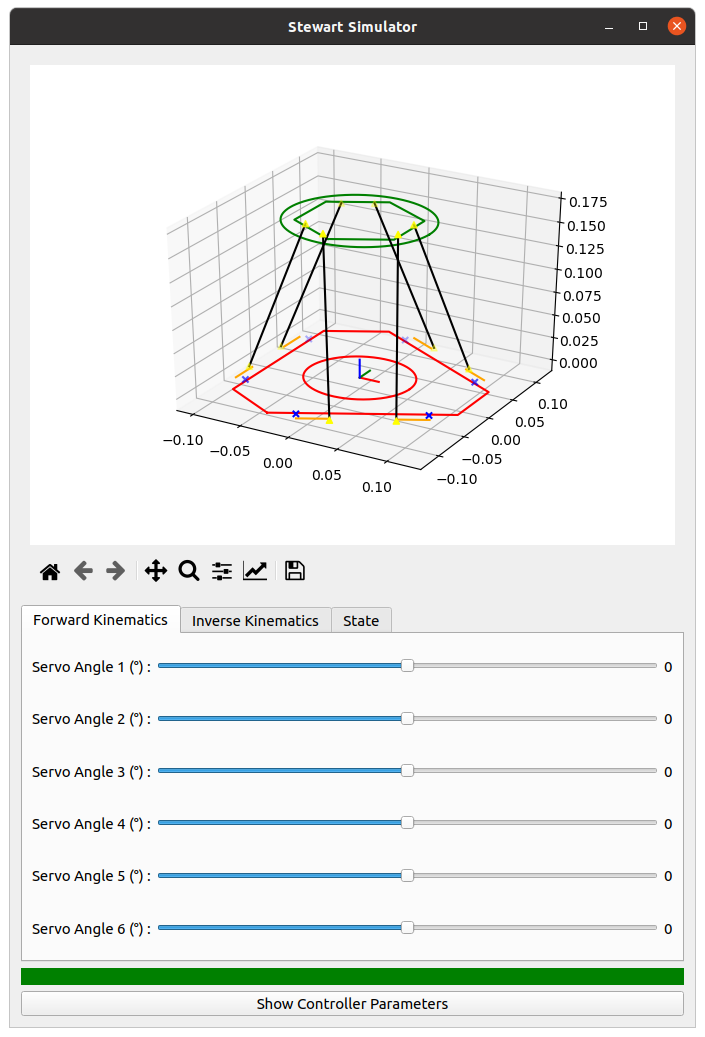Go forward to next plot view
Image resolution: width=705 pixels, height=1037 pixels.
(x=116, y=571)
